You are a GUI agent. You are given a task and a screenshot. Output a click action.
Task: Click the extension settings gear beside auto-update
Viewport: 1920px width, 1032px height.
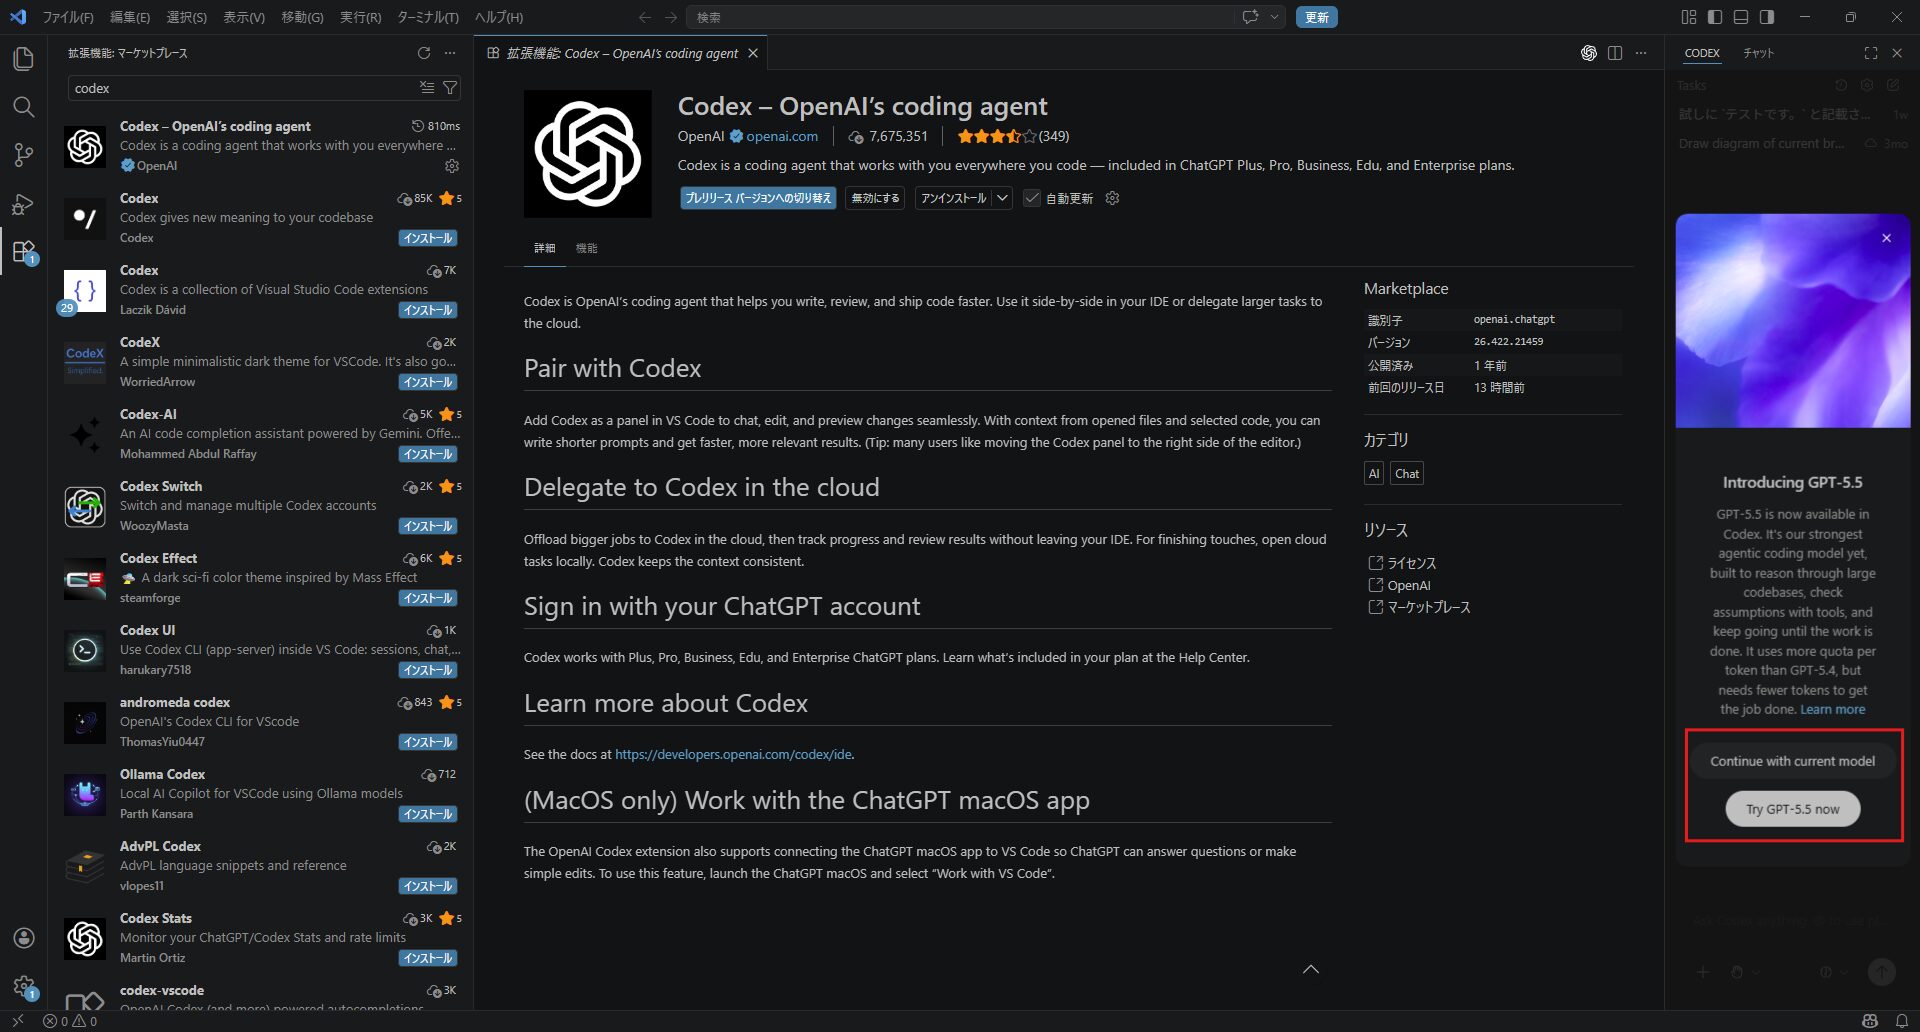coord(1112,198)
